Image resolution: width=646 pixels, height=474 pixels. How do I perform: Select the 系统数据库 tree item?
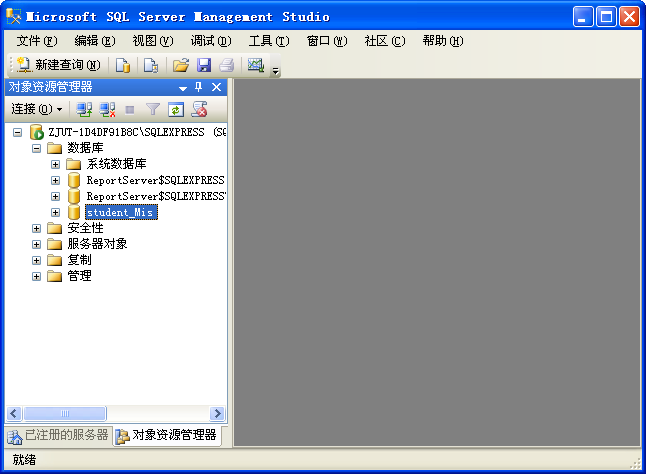coord(117,164)
